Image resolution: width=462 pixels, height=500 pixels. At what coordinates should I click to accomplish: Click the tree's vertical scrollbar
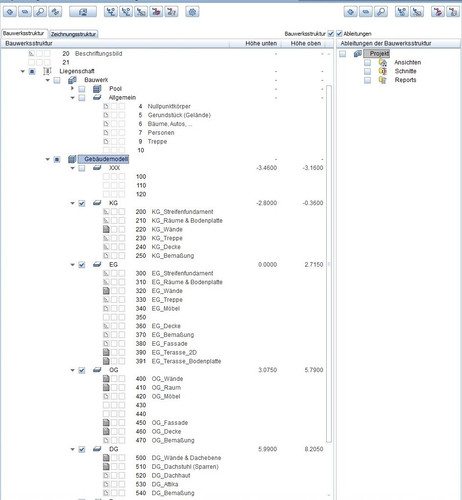(329, 264)
